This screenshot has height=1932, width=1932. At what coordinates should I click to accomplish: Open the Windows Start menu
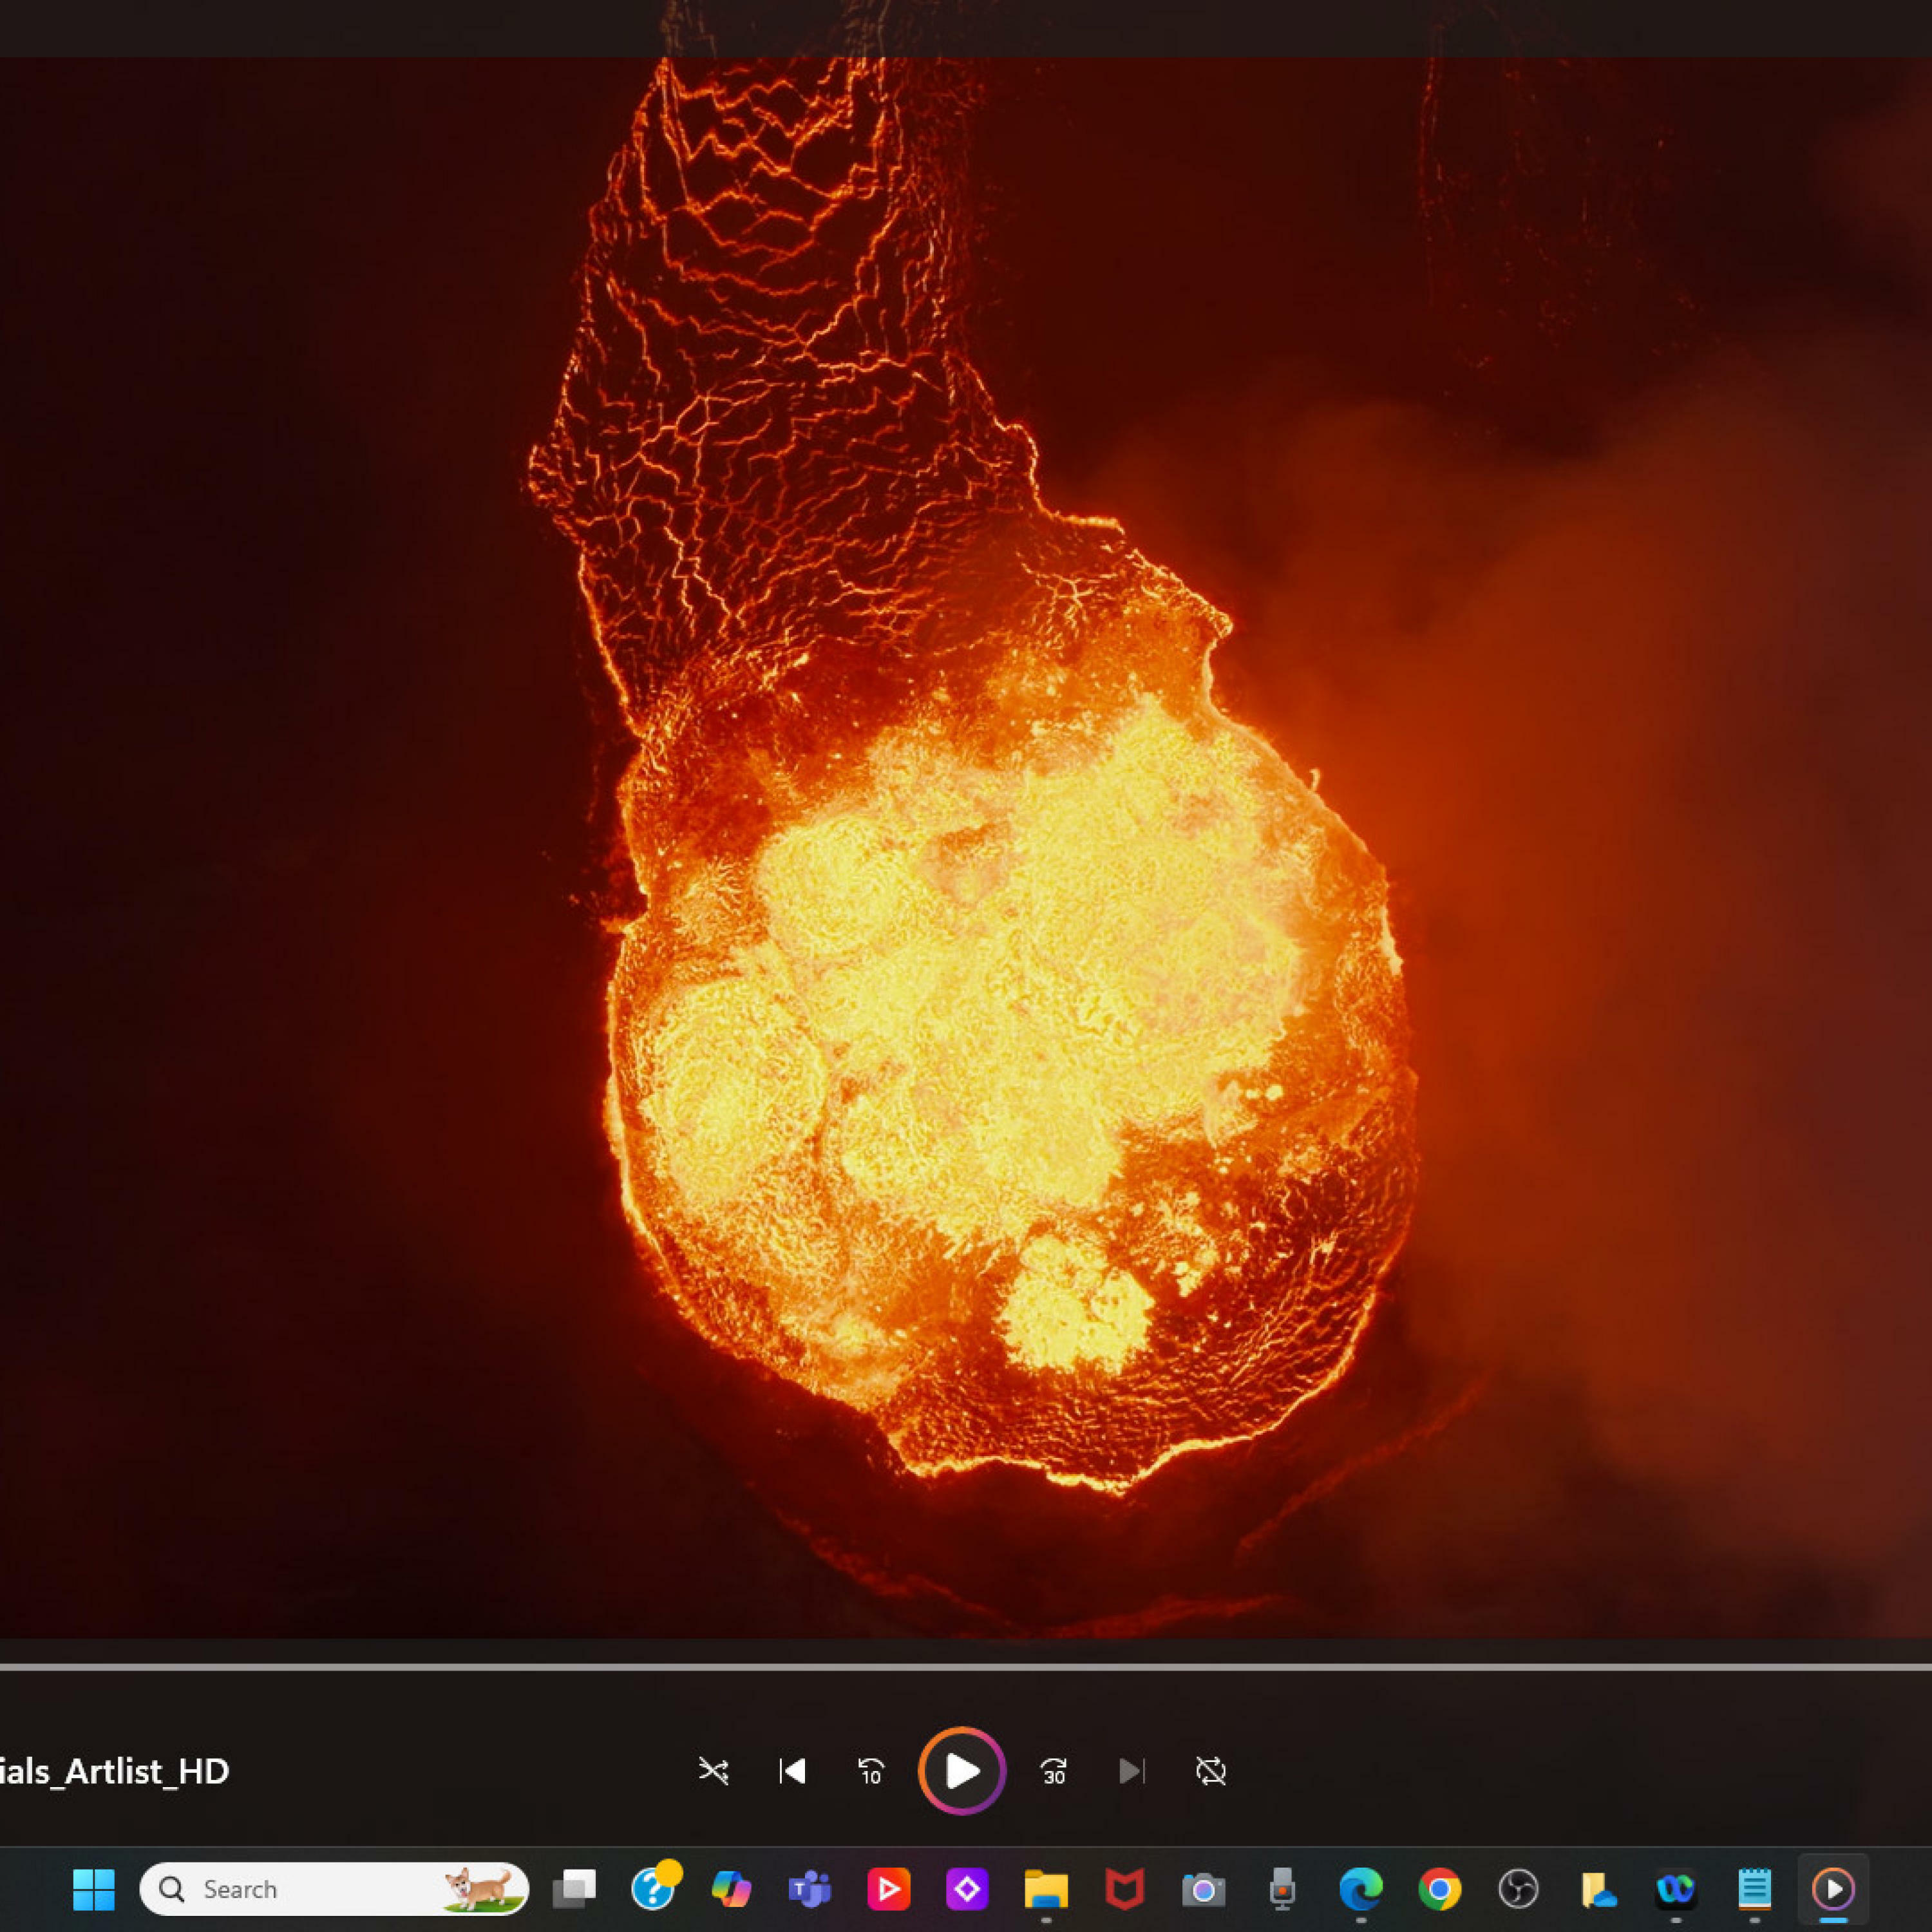click(x=94, y=1889)
